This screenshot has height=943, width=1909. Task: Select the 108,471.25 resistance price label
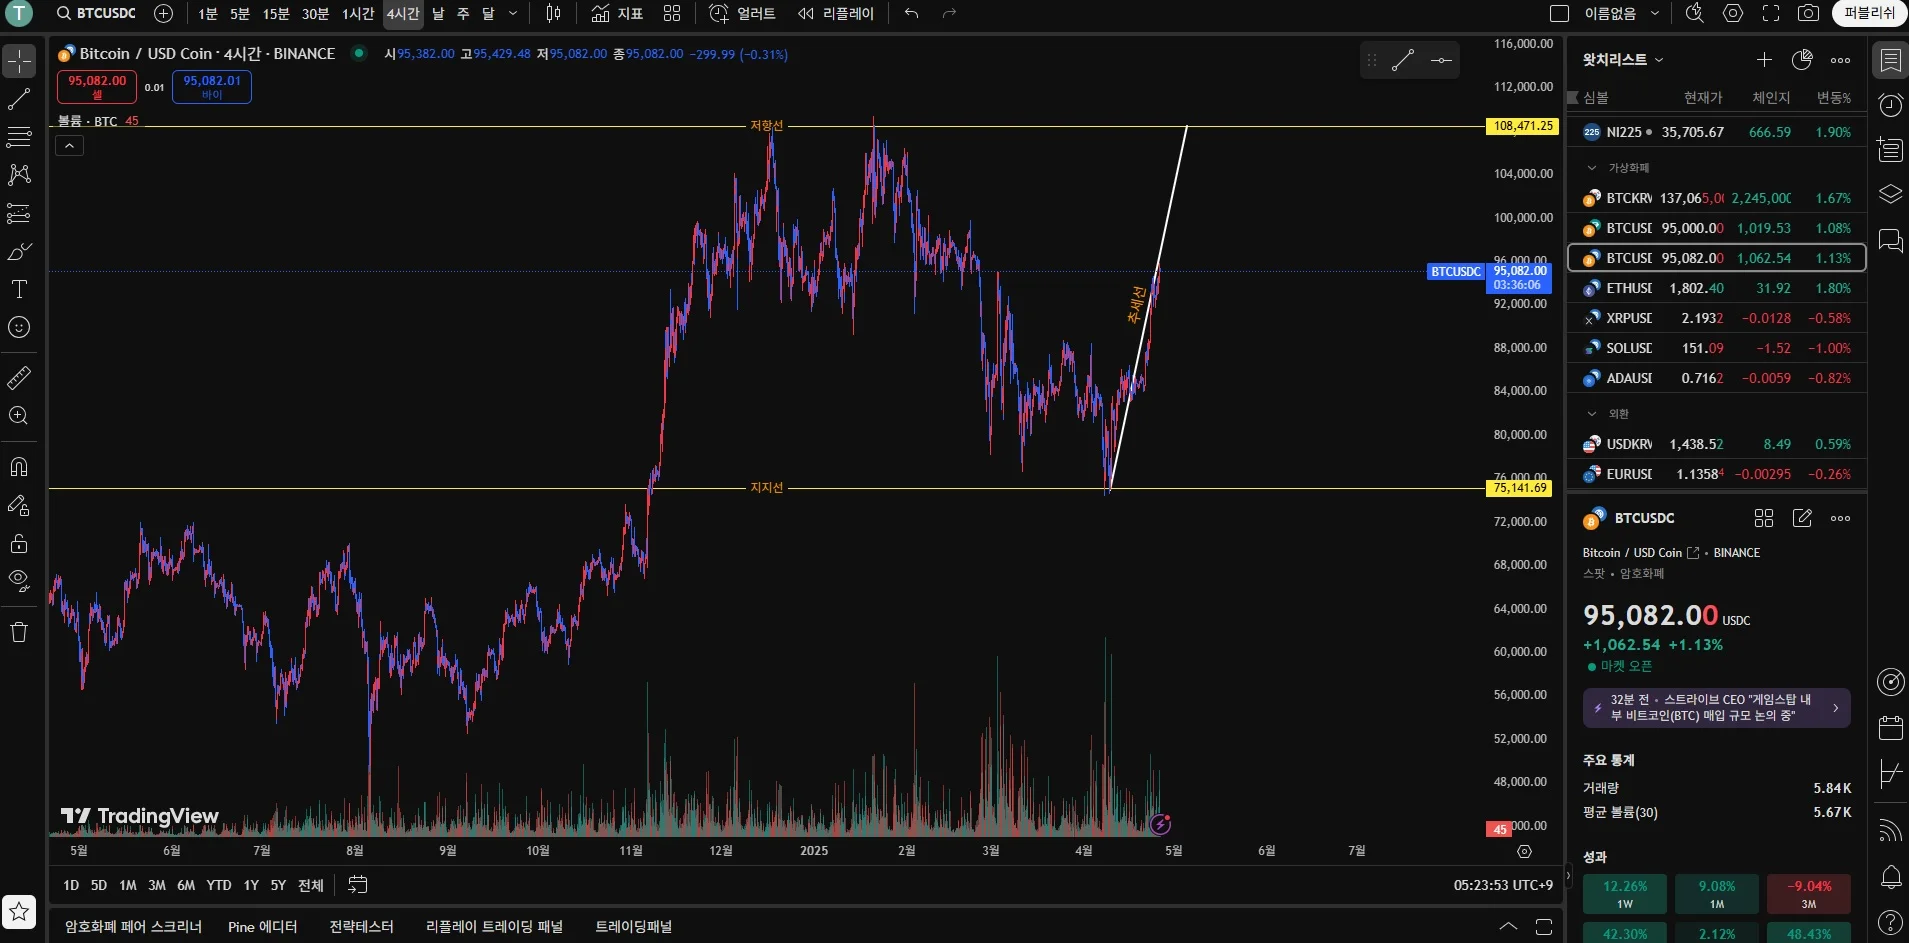(1522, 126)
